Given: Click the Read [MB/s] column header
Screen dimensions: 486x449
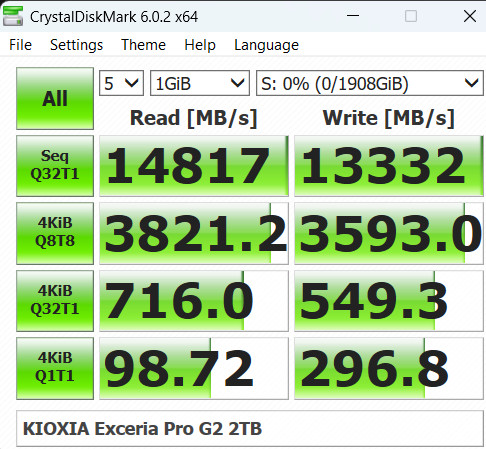Looking at the screenshot, I should 194,118.
